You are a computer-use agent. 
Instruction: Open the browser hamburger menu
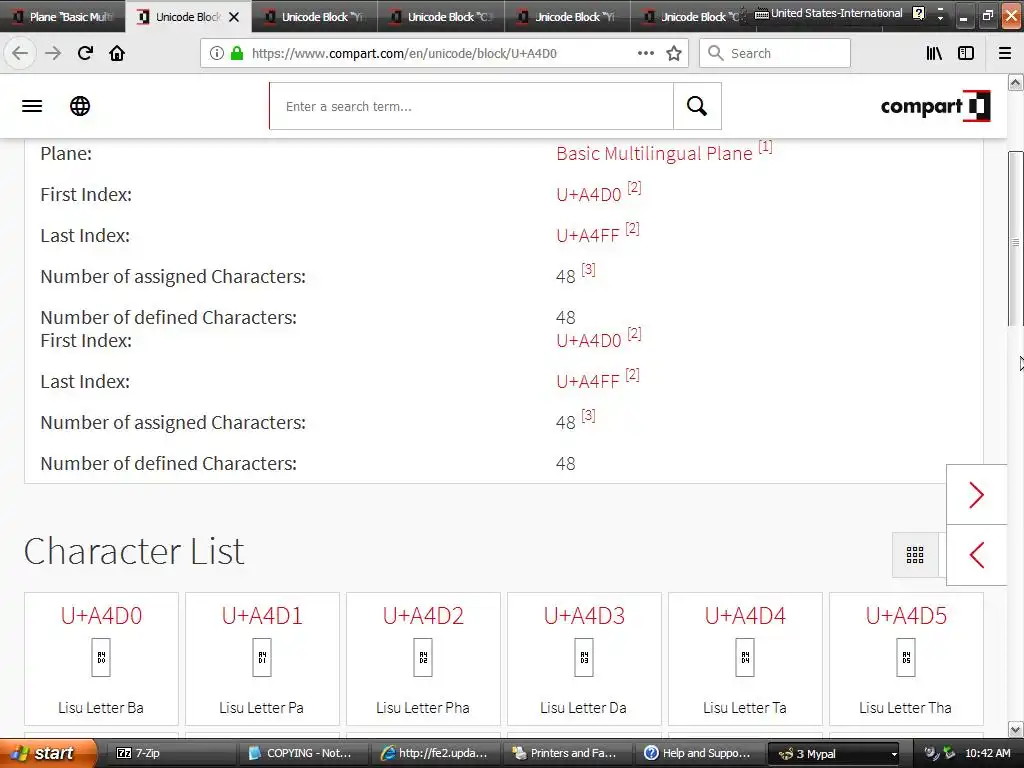[1005, 53]
